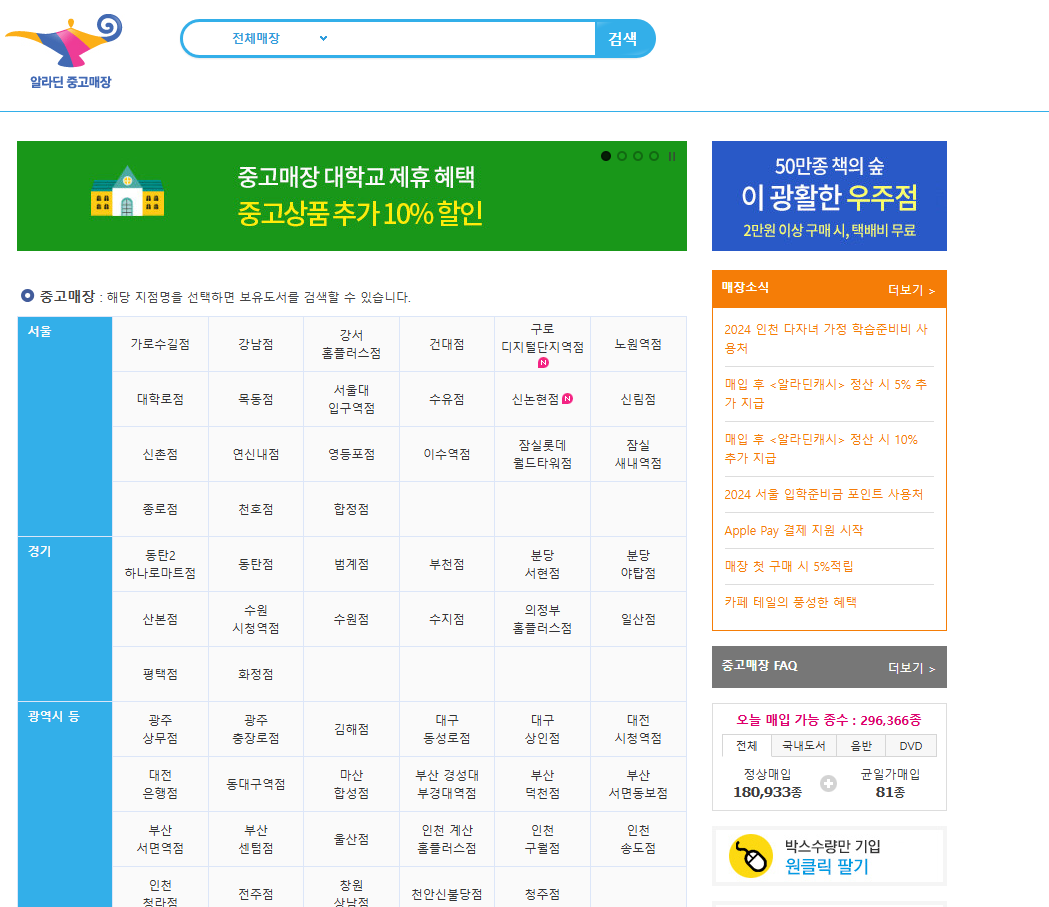Select the third carousel indicator dot

[637, 156]
